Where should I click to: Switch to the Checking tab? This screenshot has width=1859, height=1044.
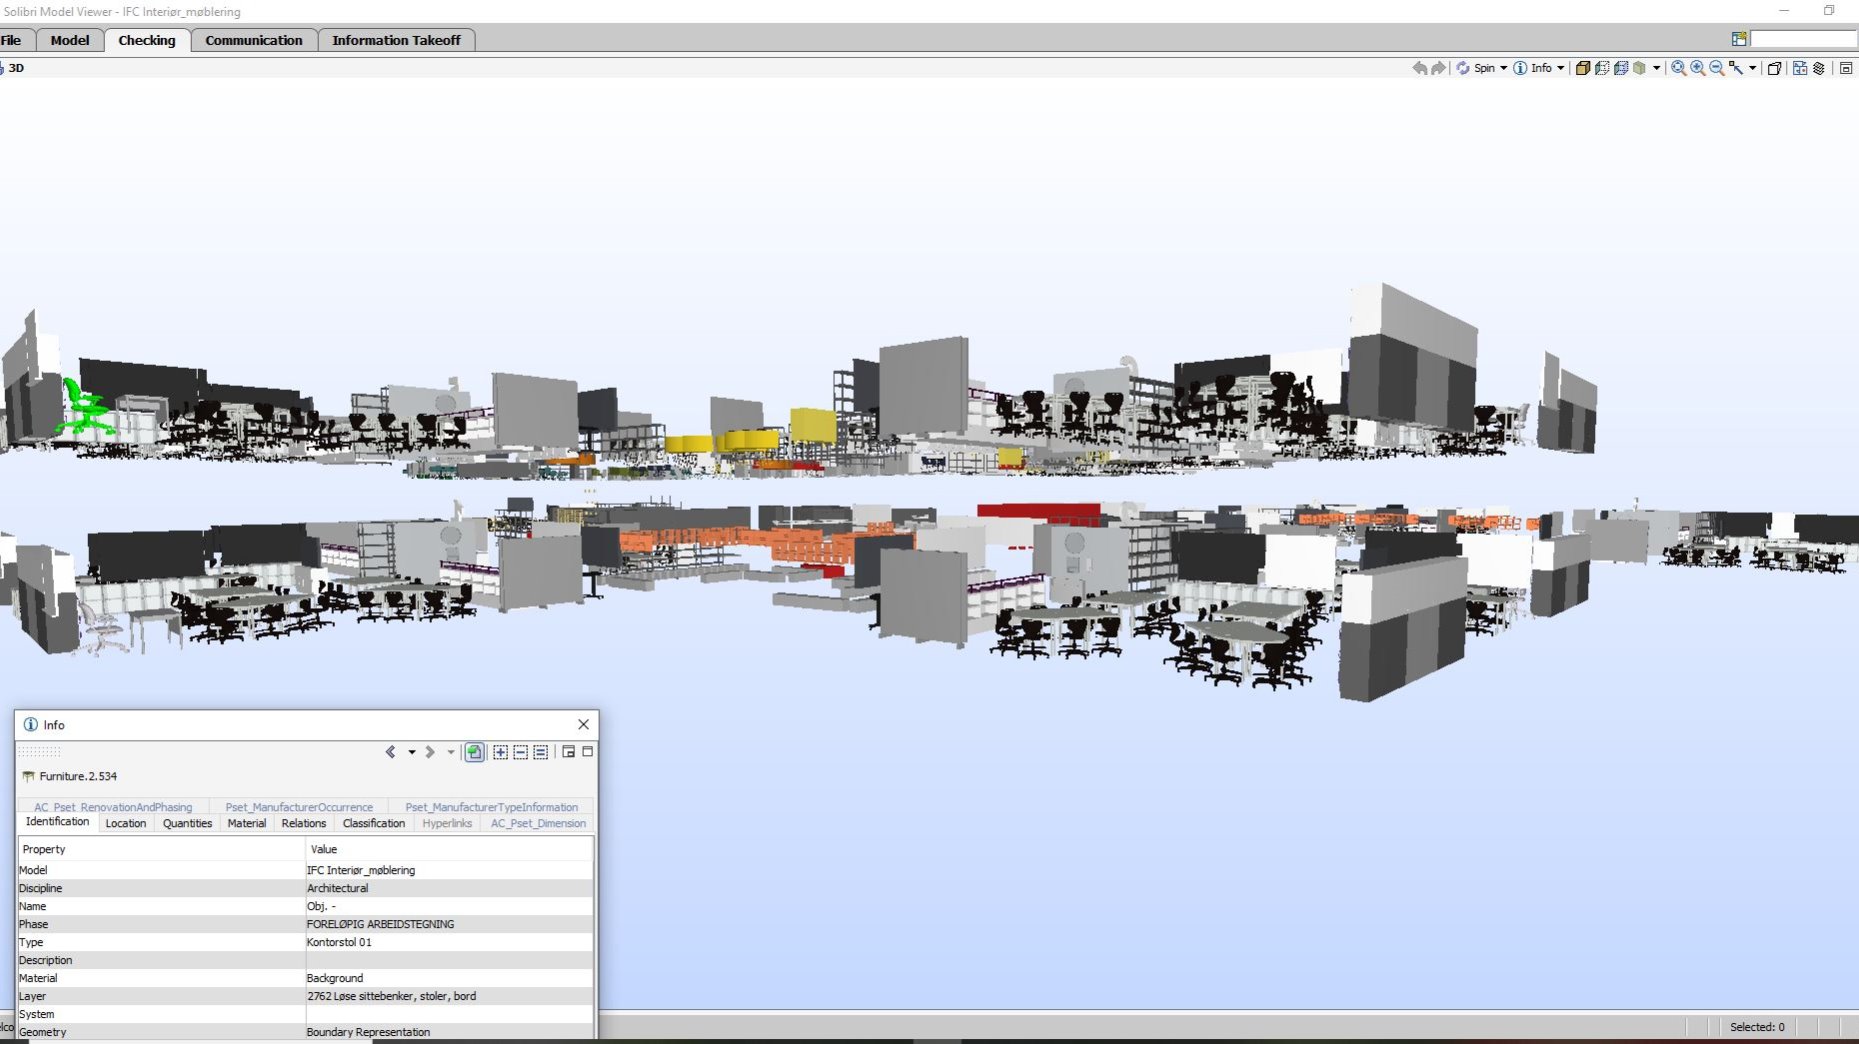click(x=147, y=40)
